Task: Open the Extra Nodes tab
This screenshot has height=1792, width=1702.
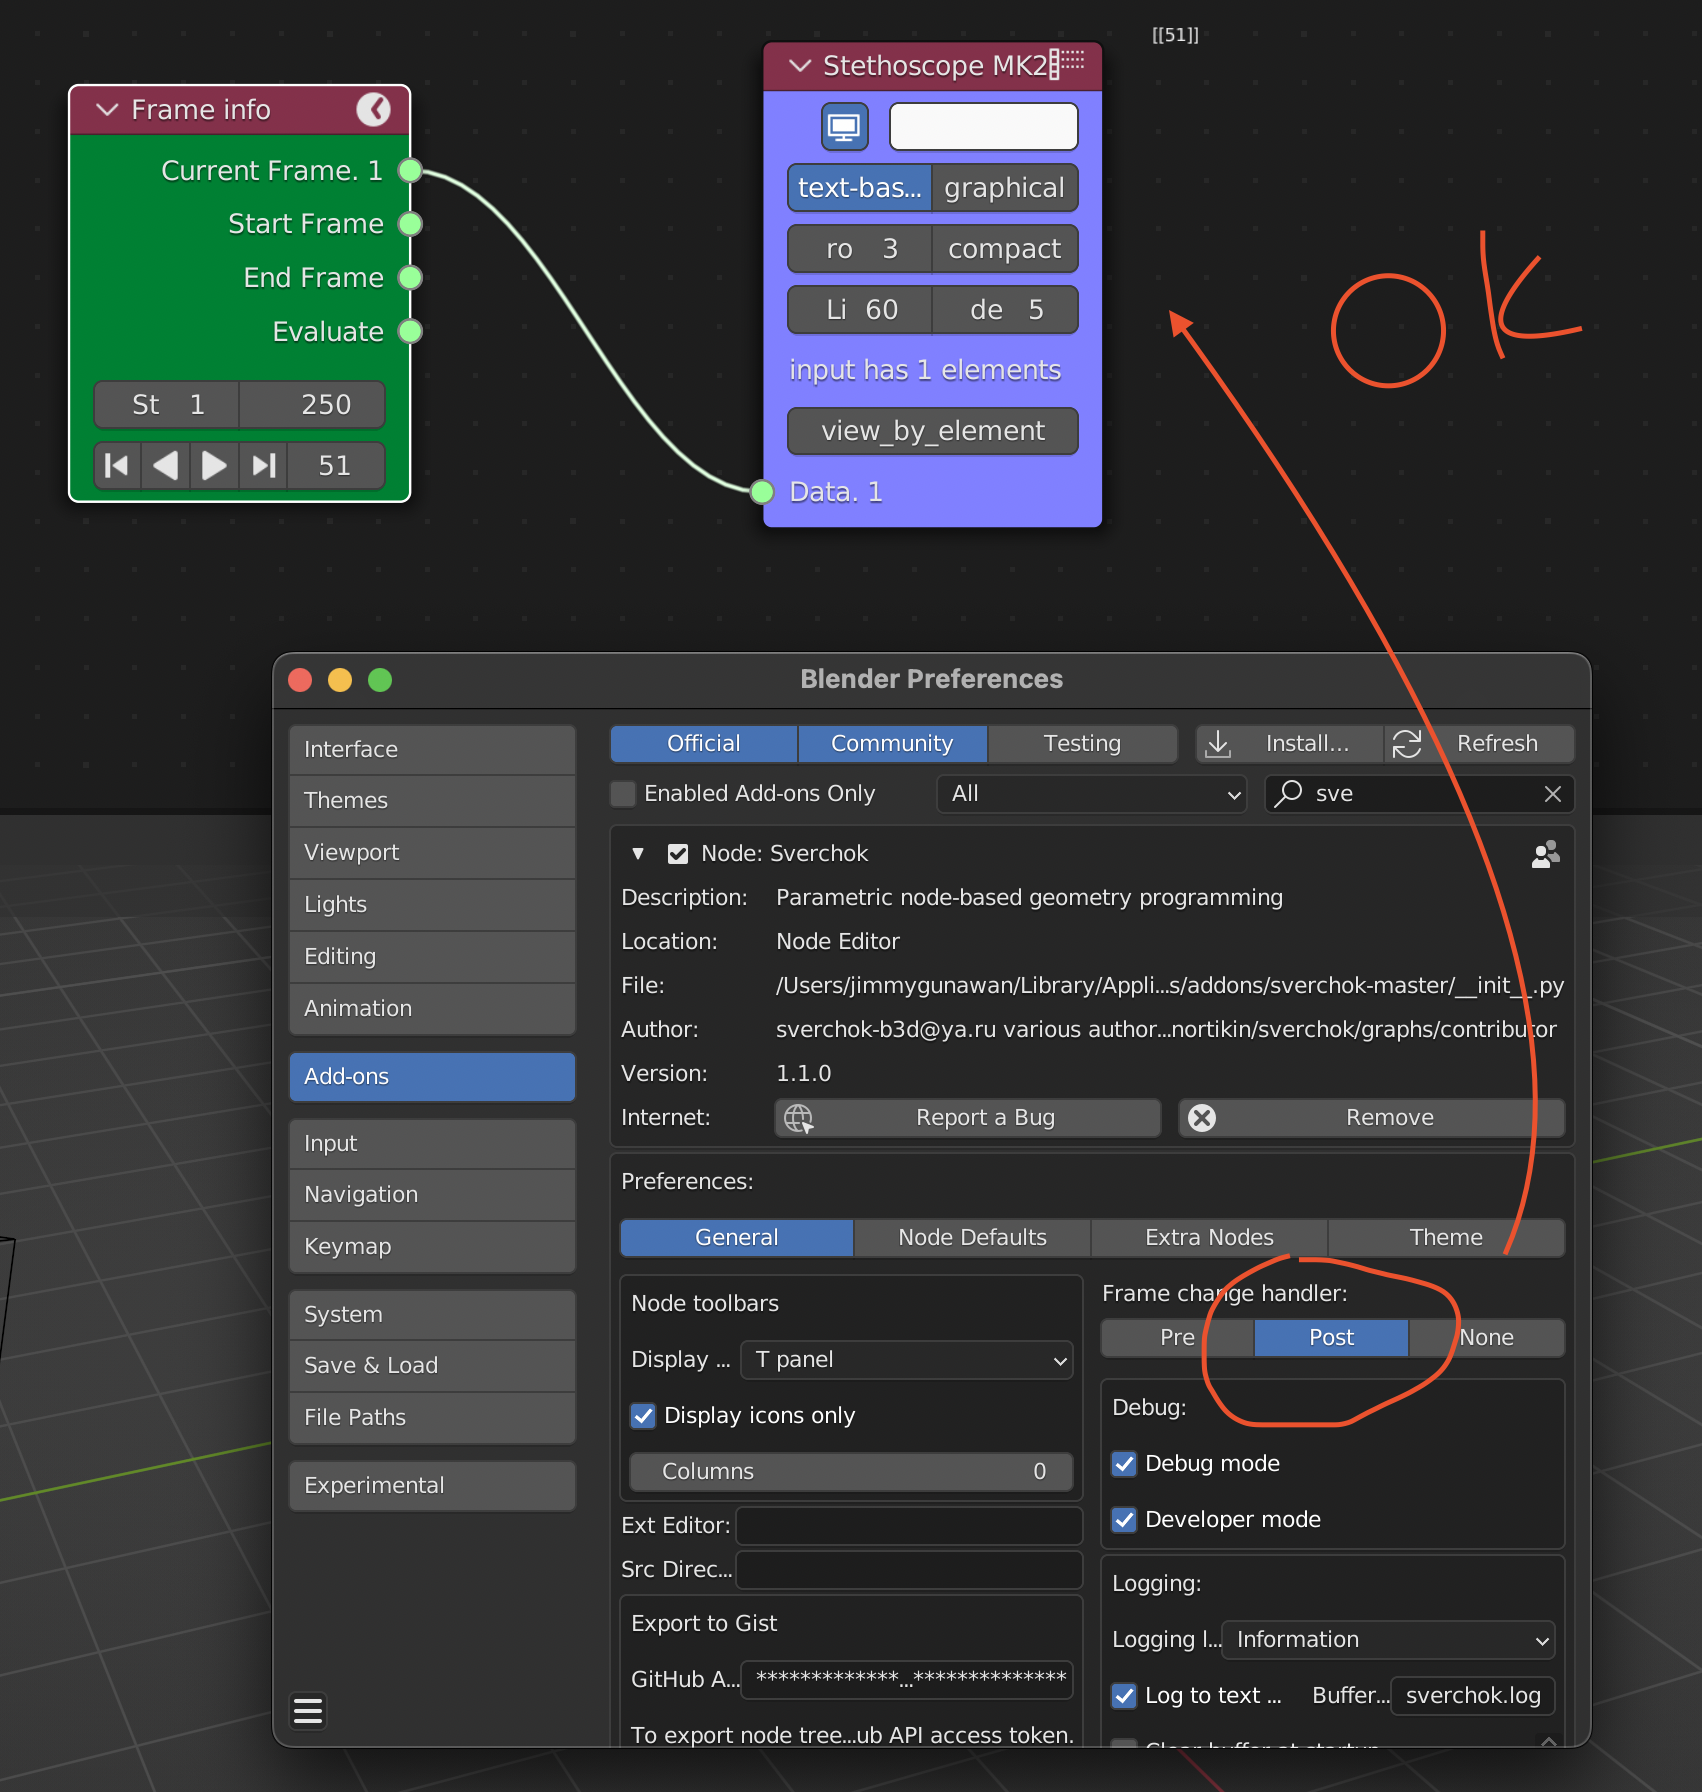Action: (x=1209, y=1238)
